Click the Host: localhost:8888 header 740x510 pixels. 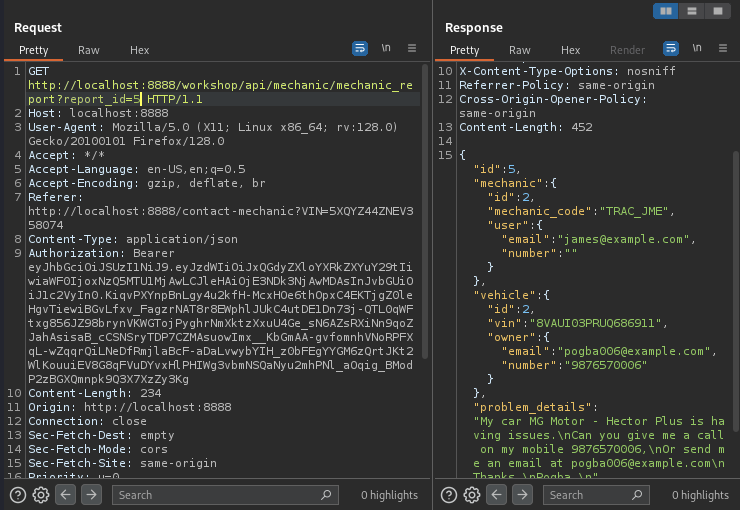point(98,113)
